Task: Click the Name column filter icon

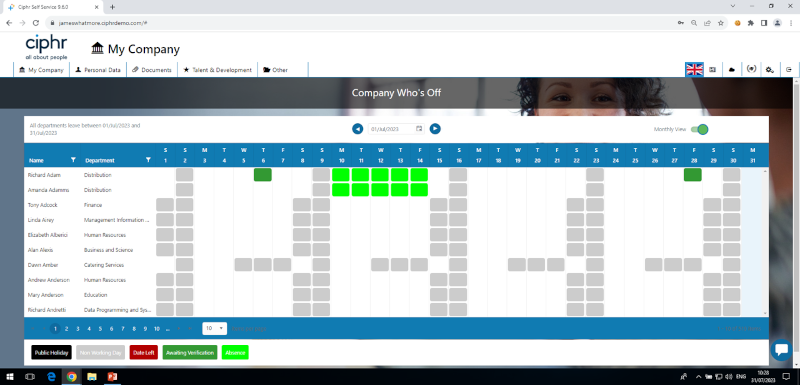Action: (x=73, y=160)
